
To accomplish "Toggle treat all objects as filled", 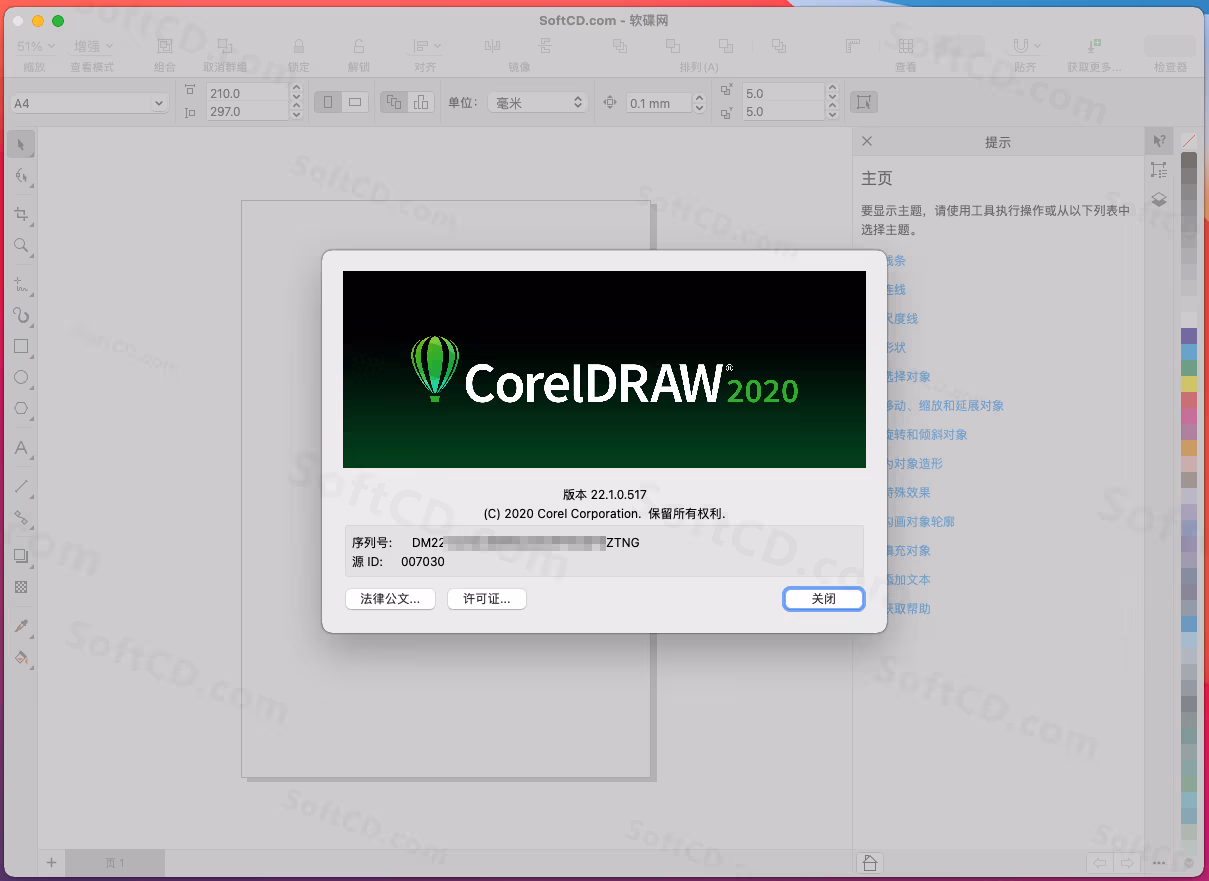I will (x=863, y=102).
